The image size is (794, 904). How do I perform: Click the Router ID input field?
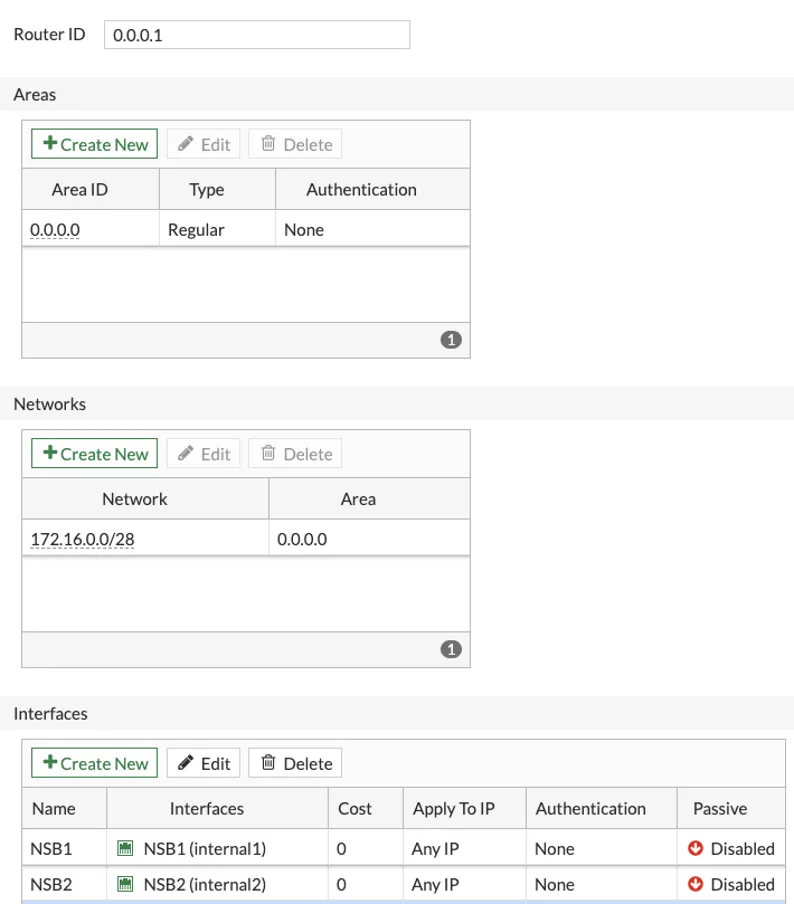257,35
